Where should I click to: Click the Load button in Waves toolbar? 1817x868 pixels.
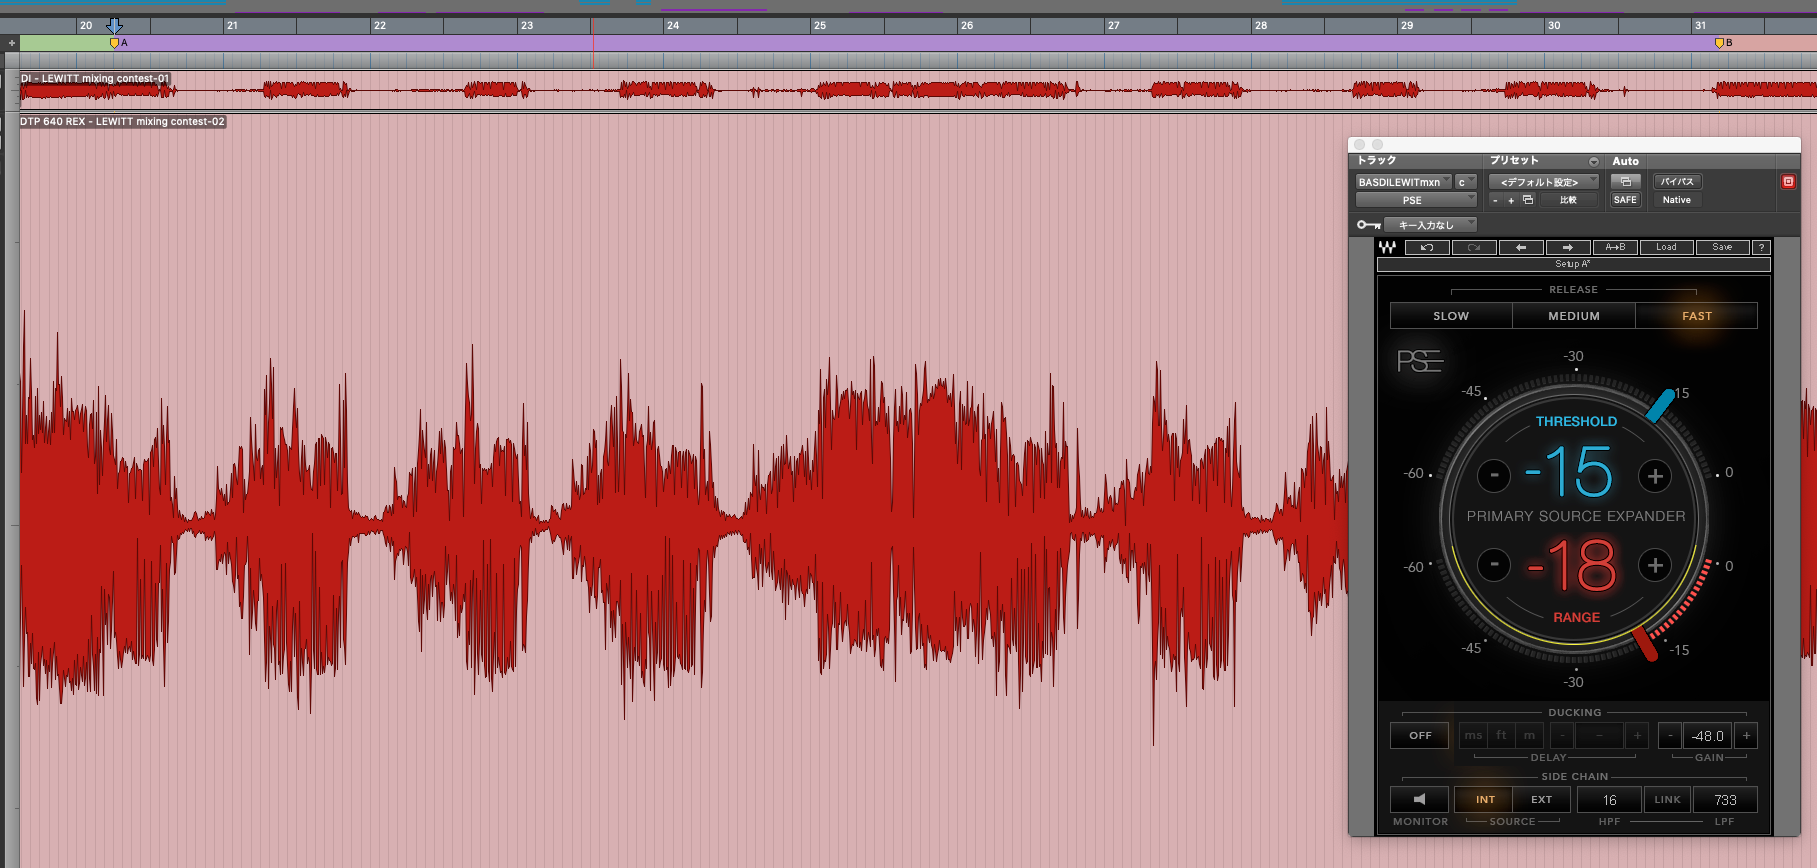tap(1666, 247)
